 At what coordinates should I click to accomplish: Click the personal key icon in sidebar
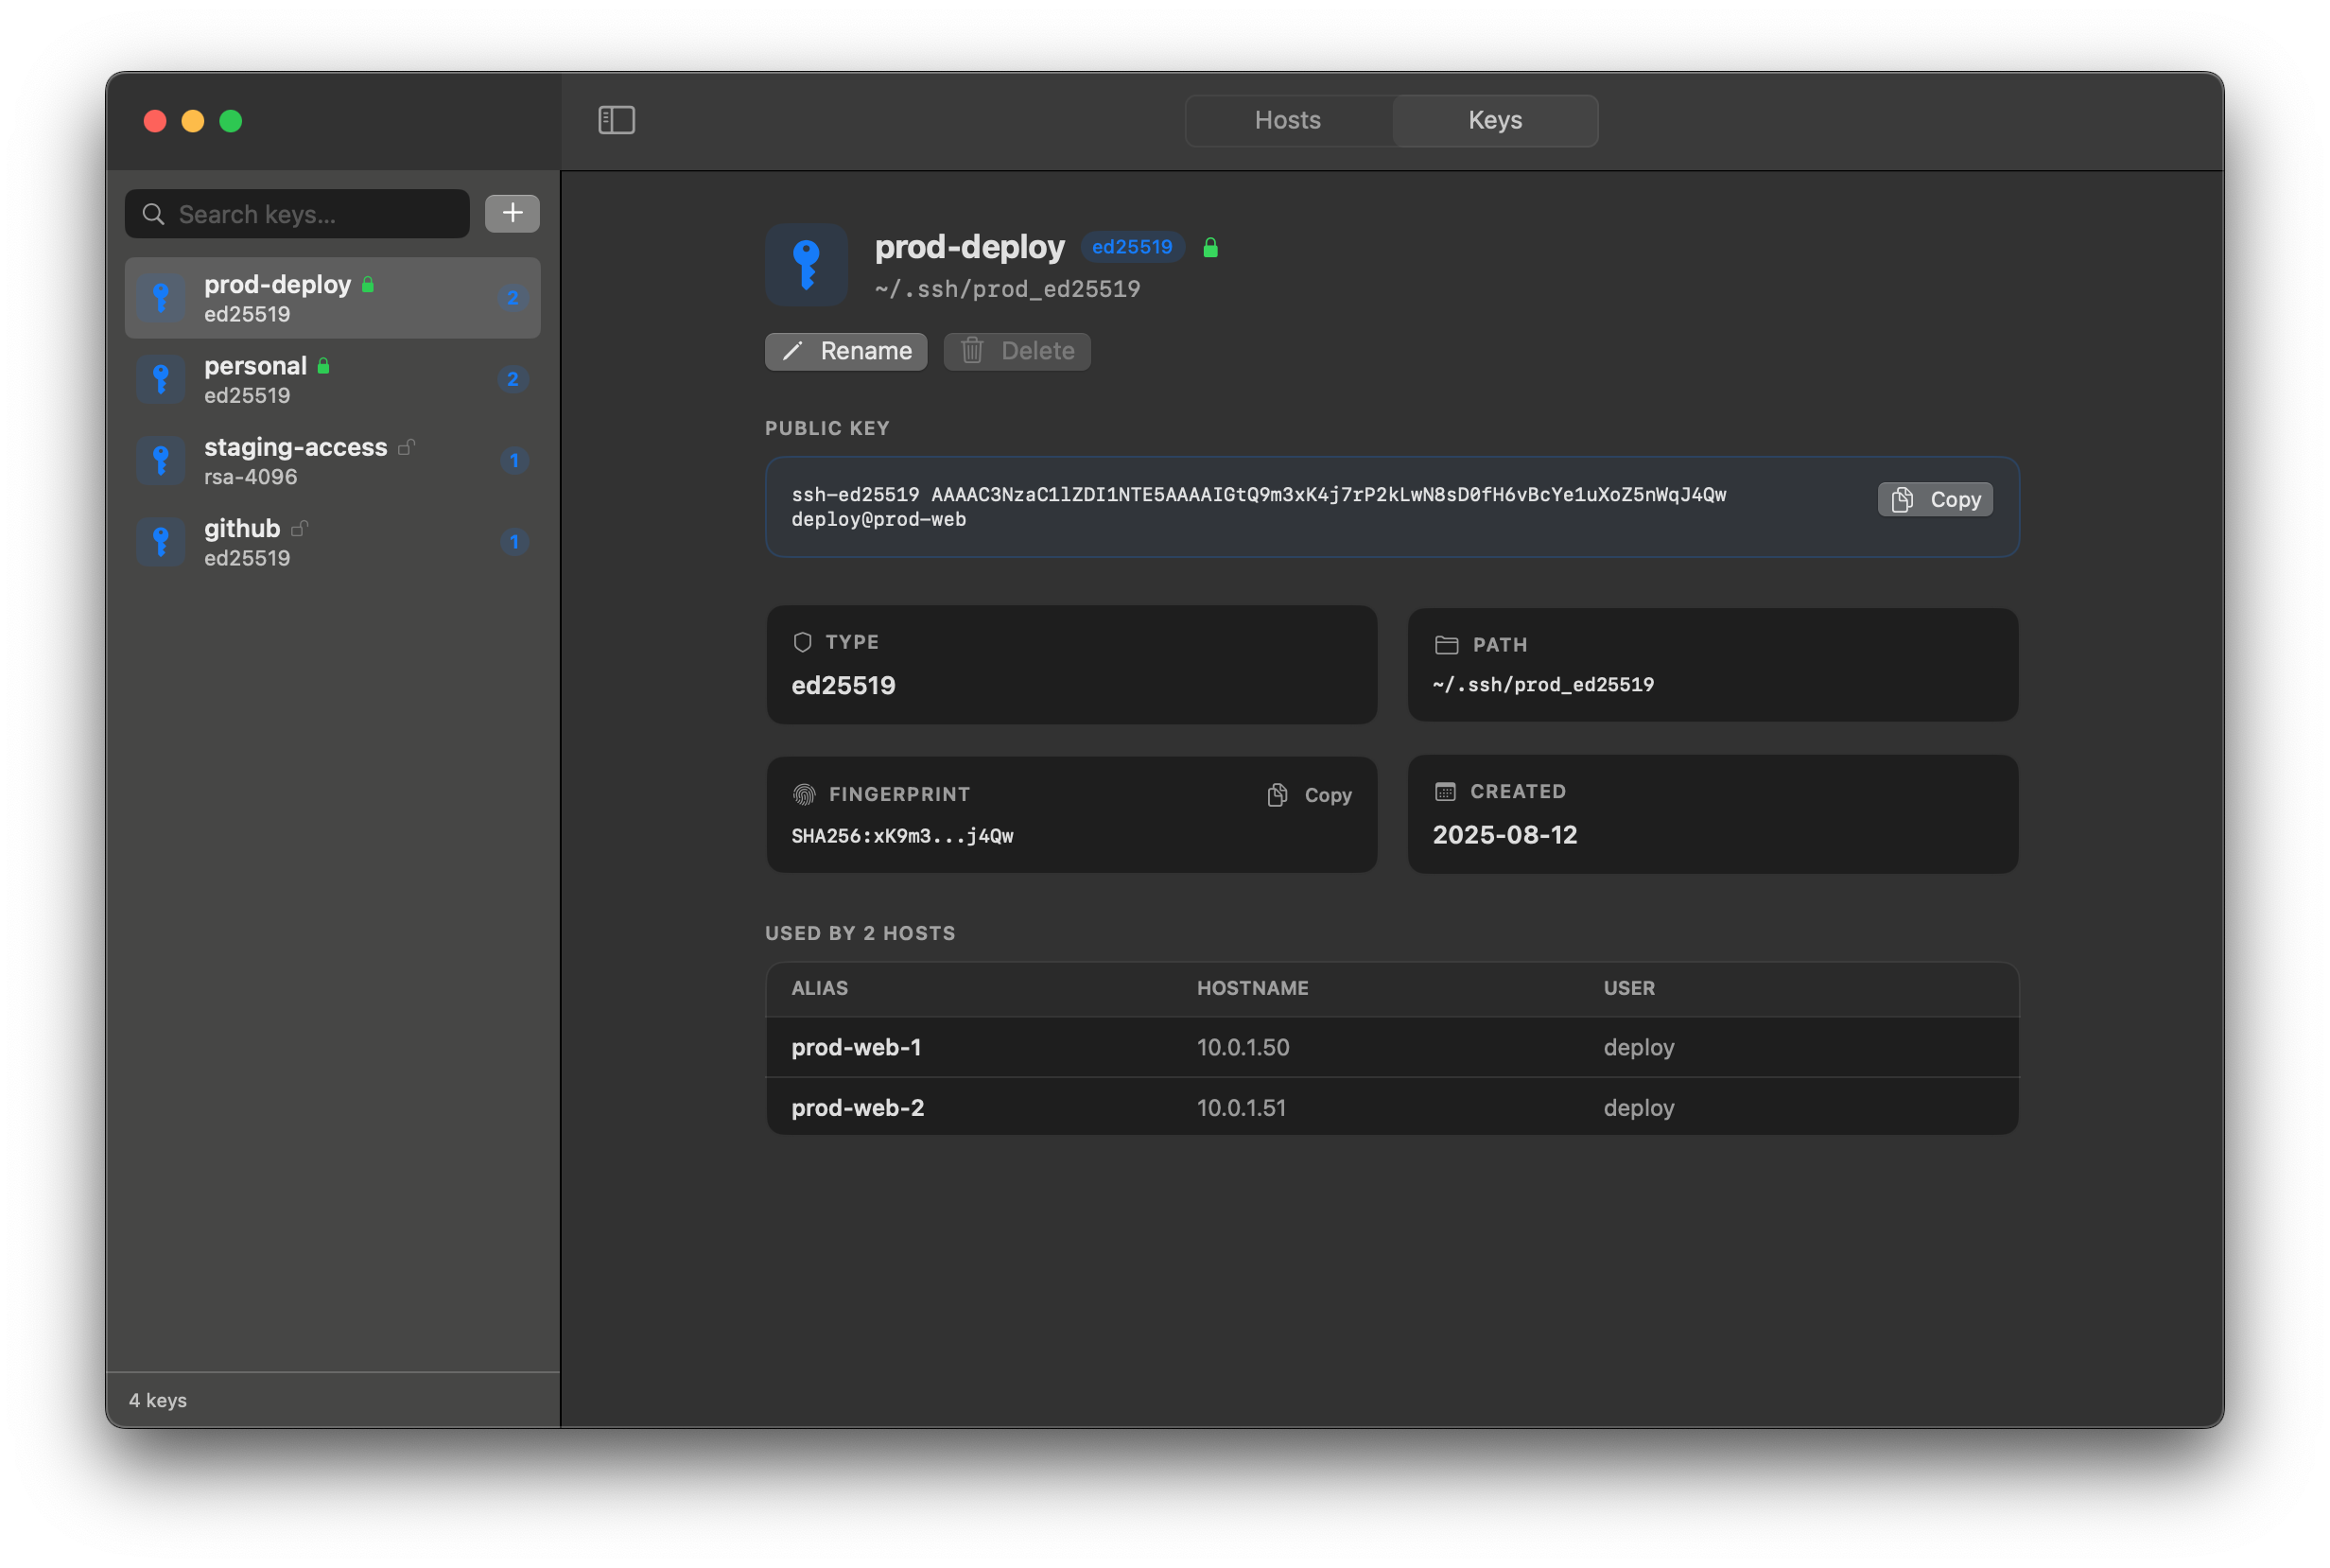pos(161,379)
